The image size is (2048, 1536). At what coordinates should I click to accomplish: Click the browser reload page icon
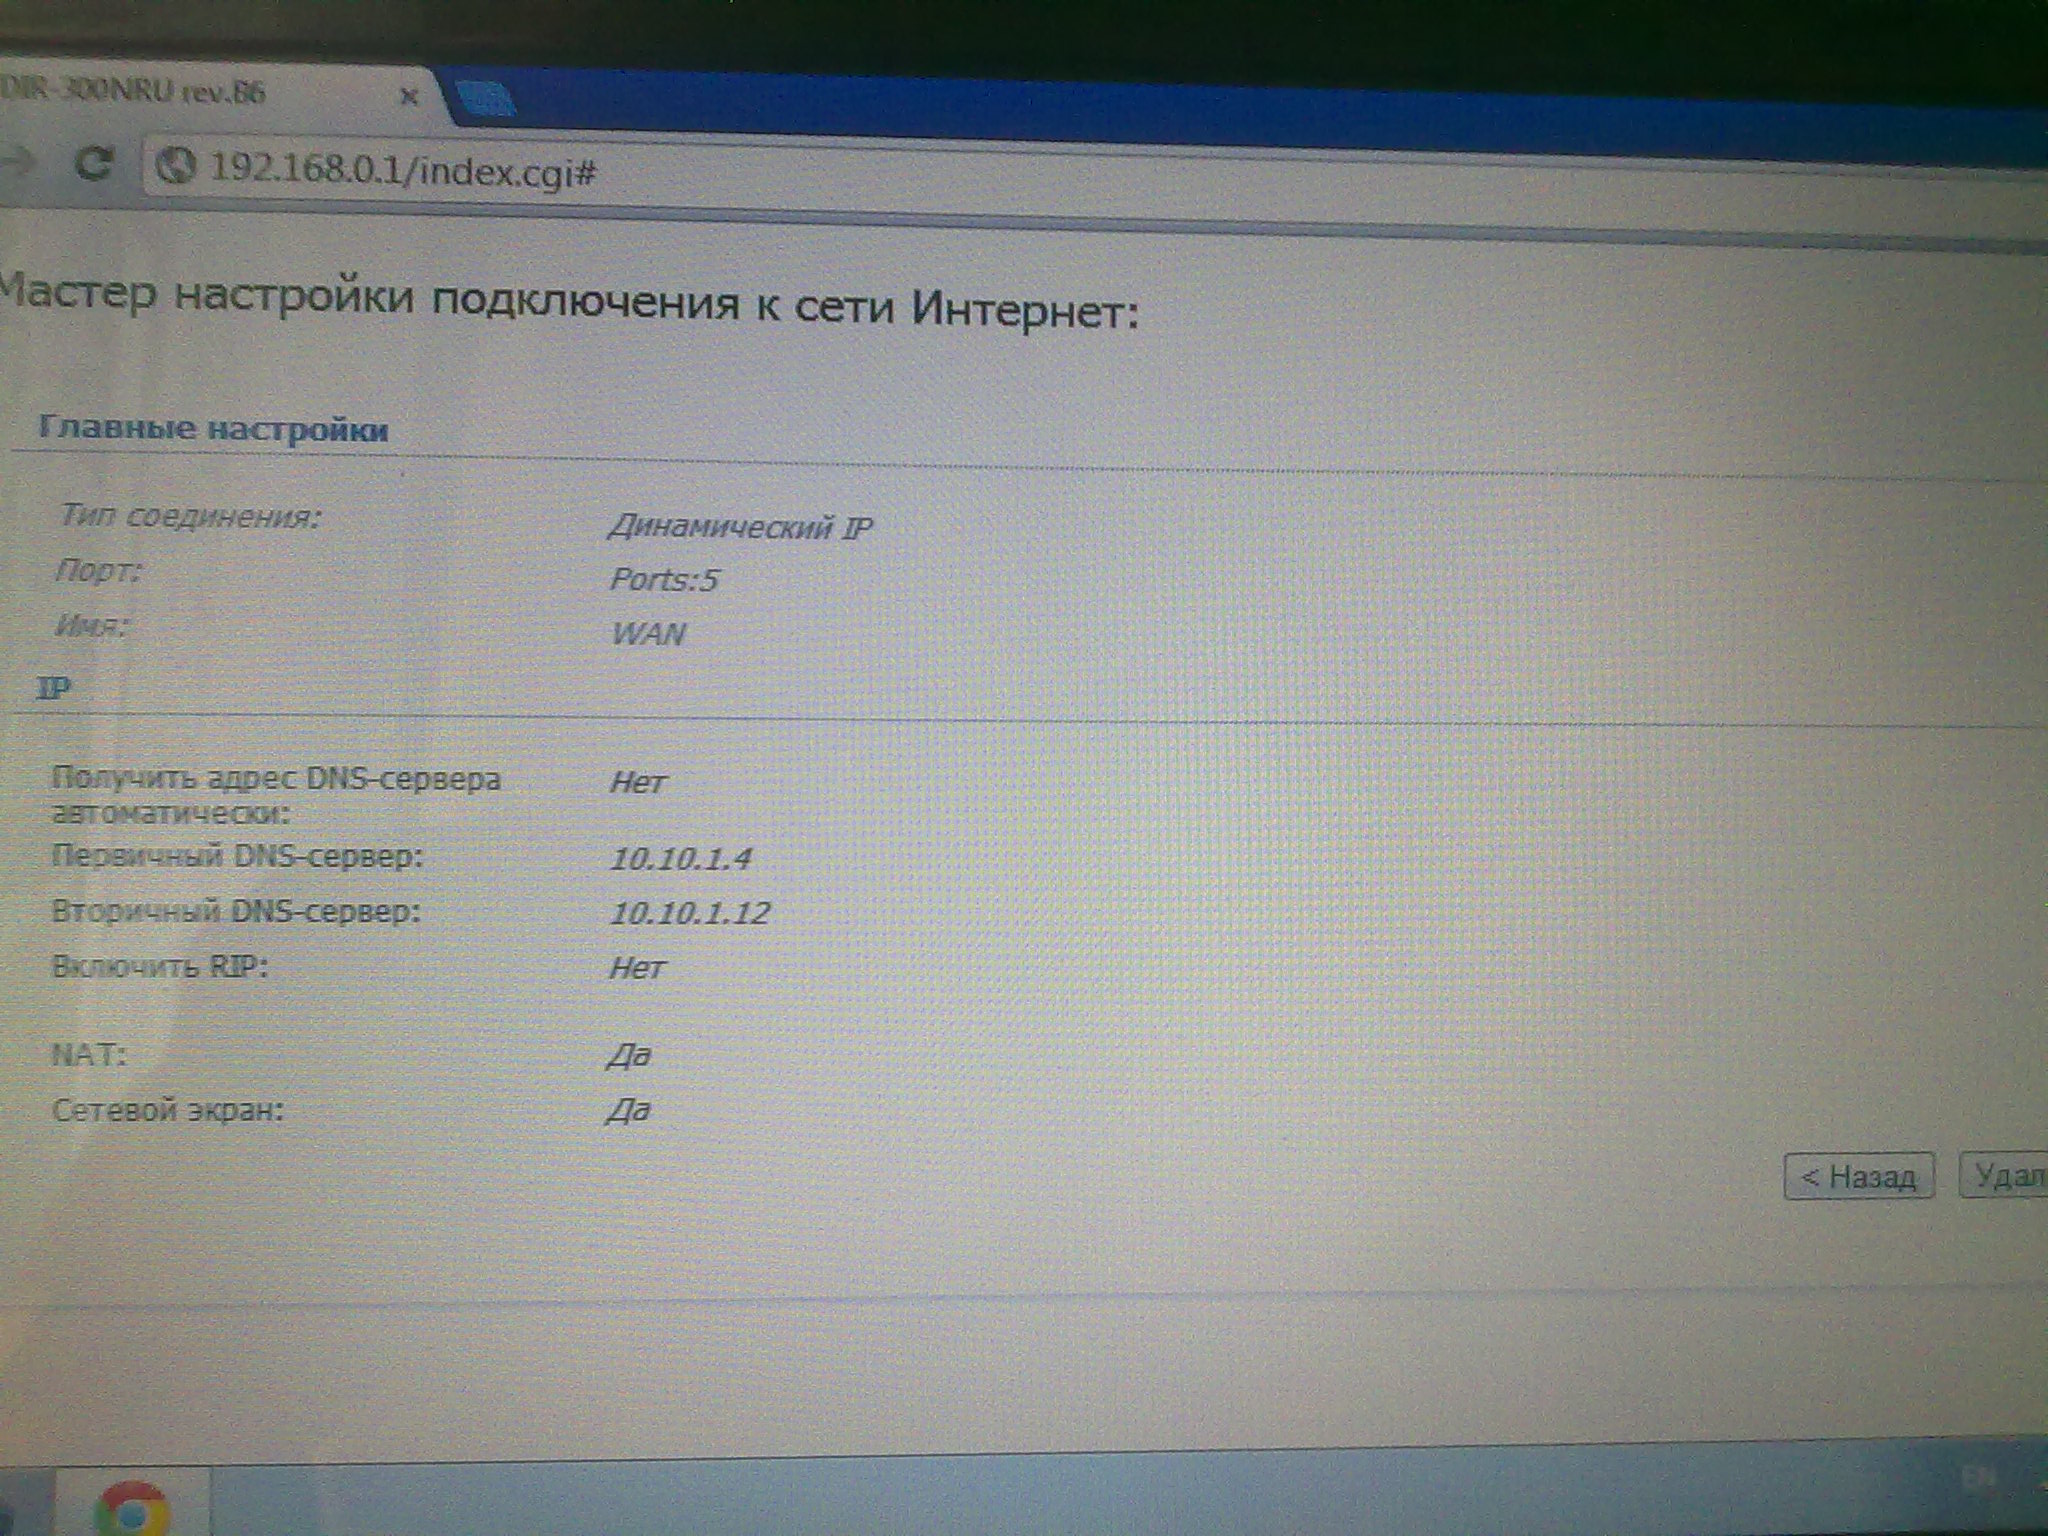[x=95, y=163]
